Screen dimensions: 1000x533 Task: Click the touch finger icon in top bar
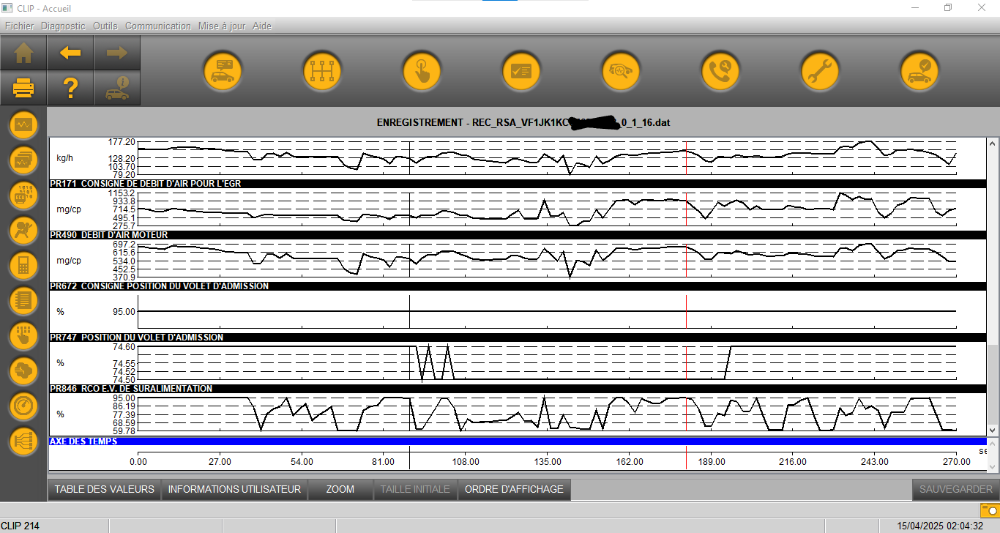coord(422,71)
